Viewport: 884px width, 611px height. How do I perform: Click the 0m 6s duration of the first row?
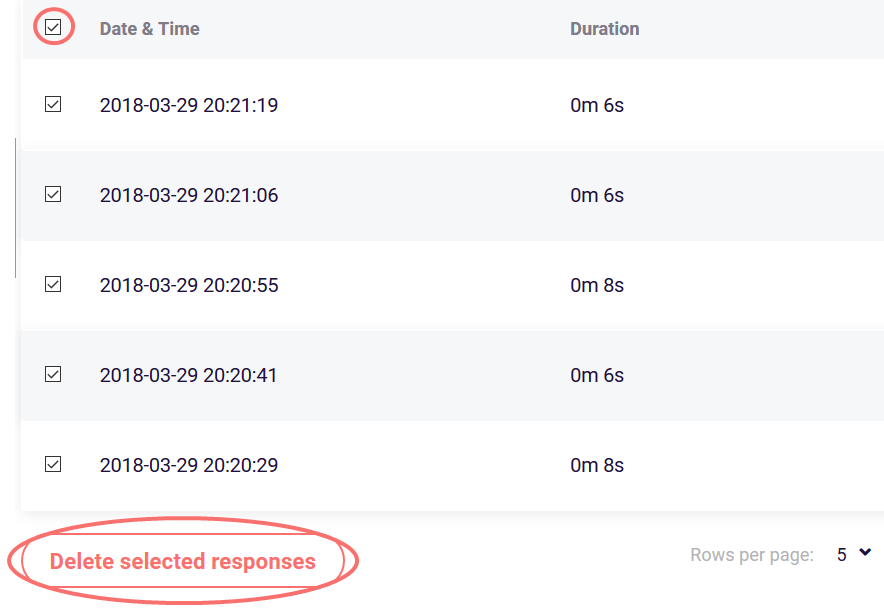click(x=597, y=104)
